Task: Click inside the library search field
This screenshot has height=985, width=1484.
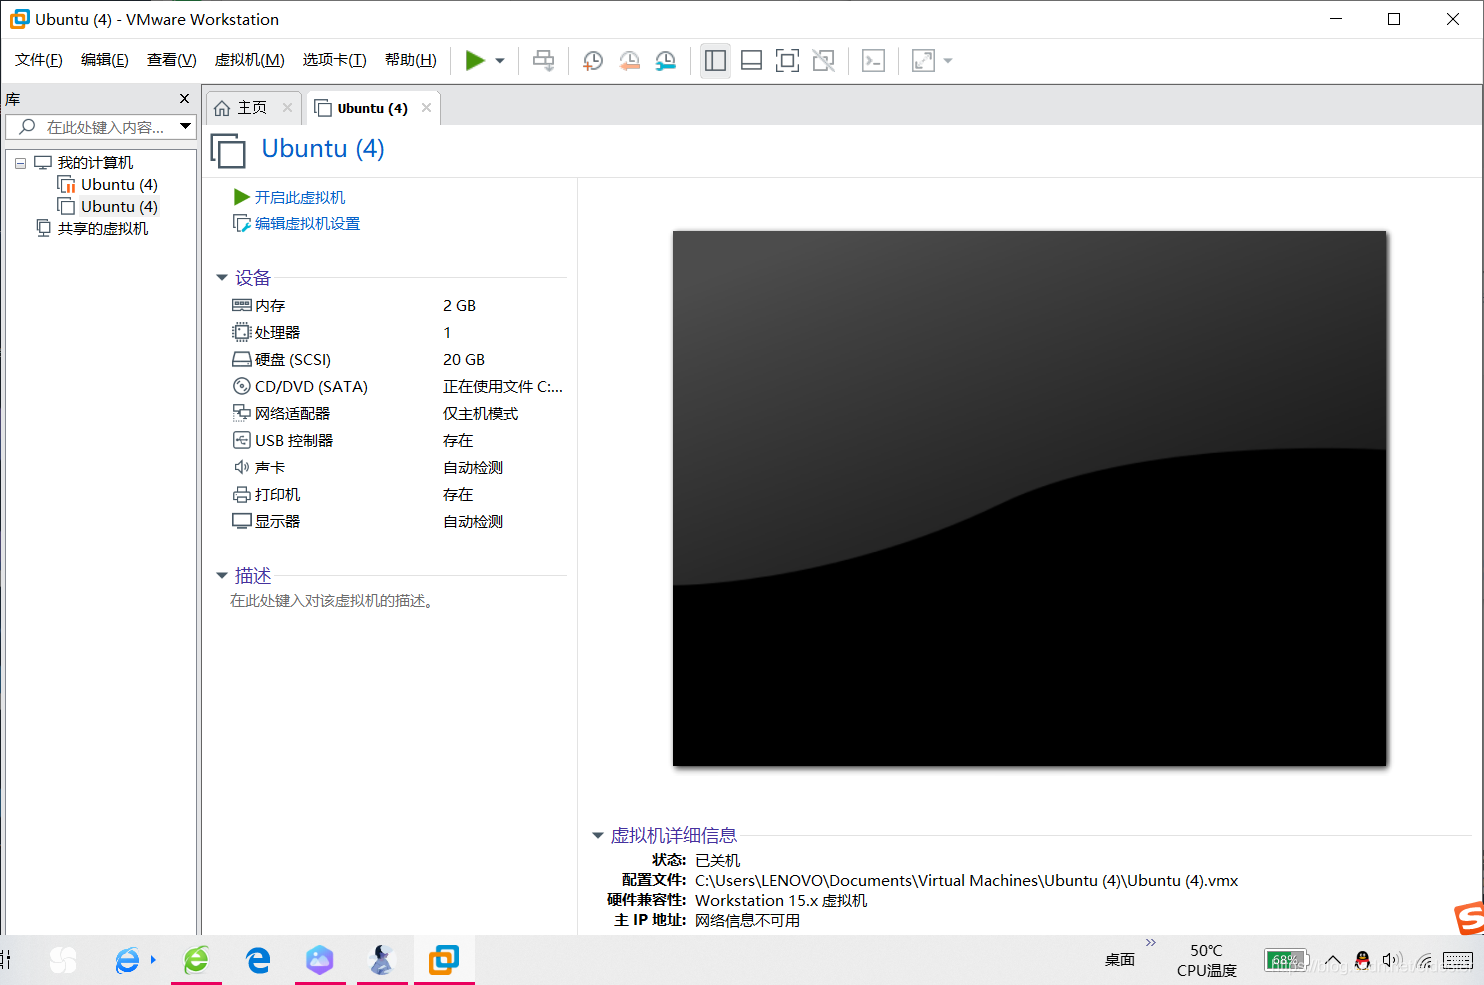Action: 100,126
